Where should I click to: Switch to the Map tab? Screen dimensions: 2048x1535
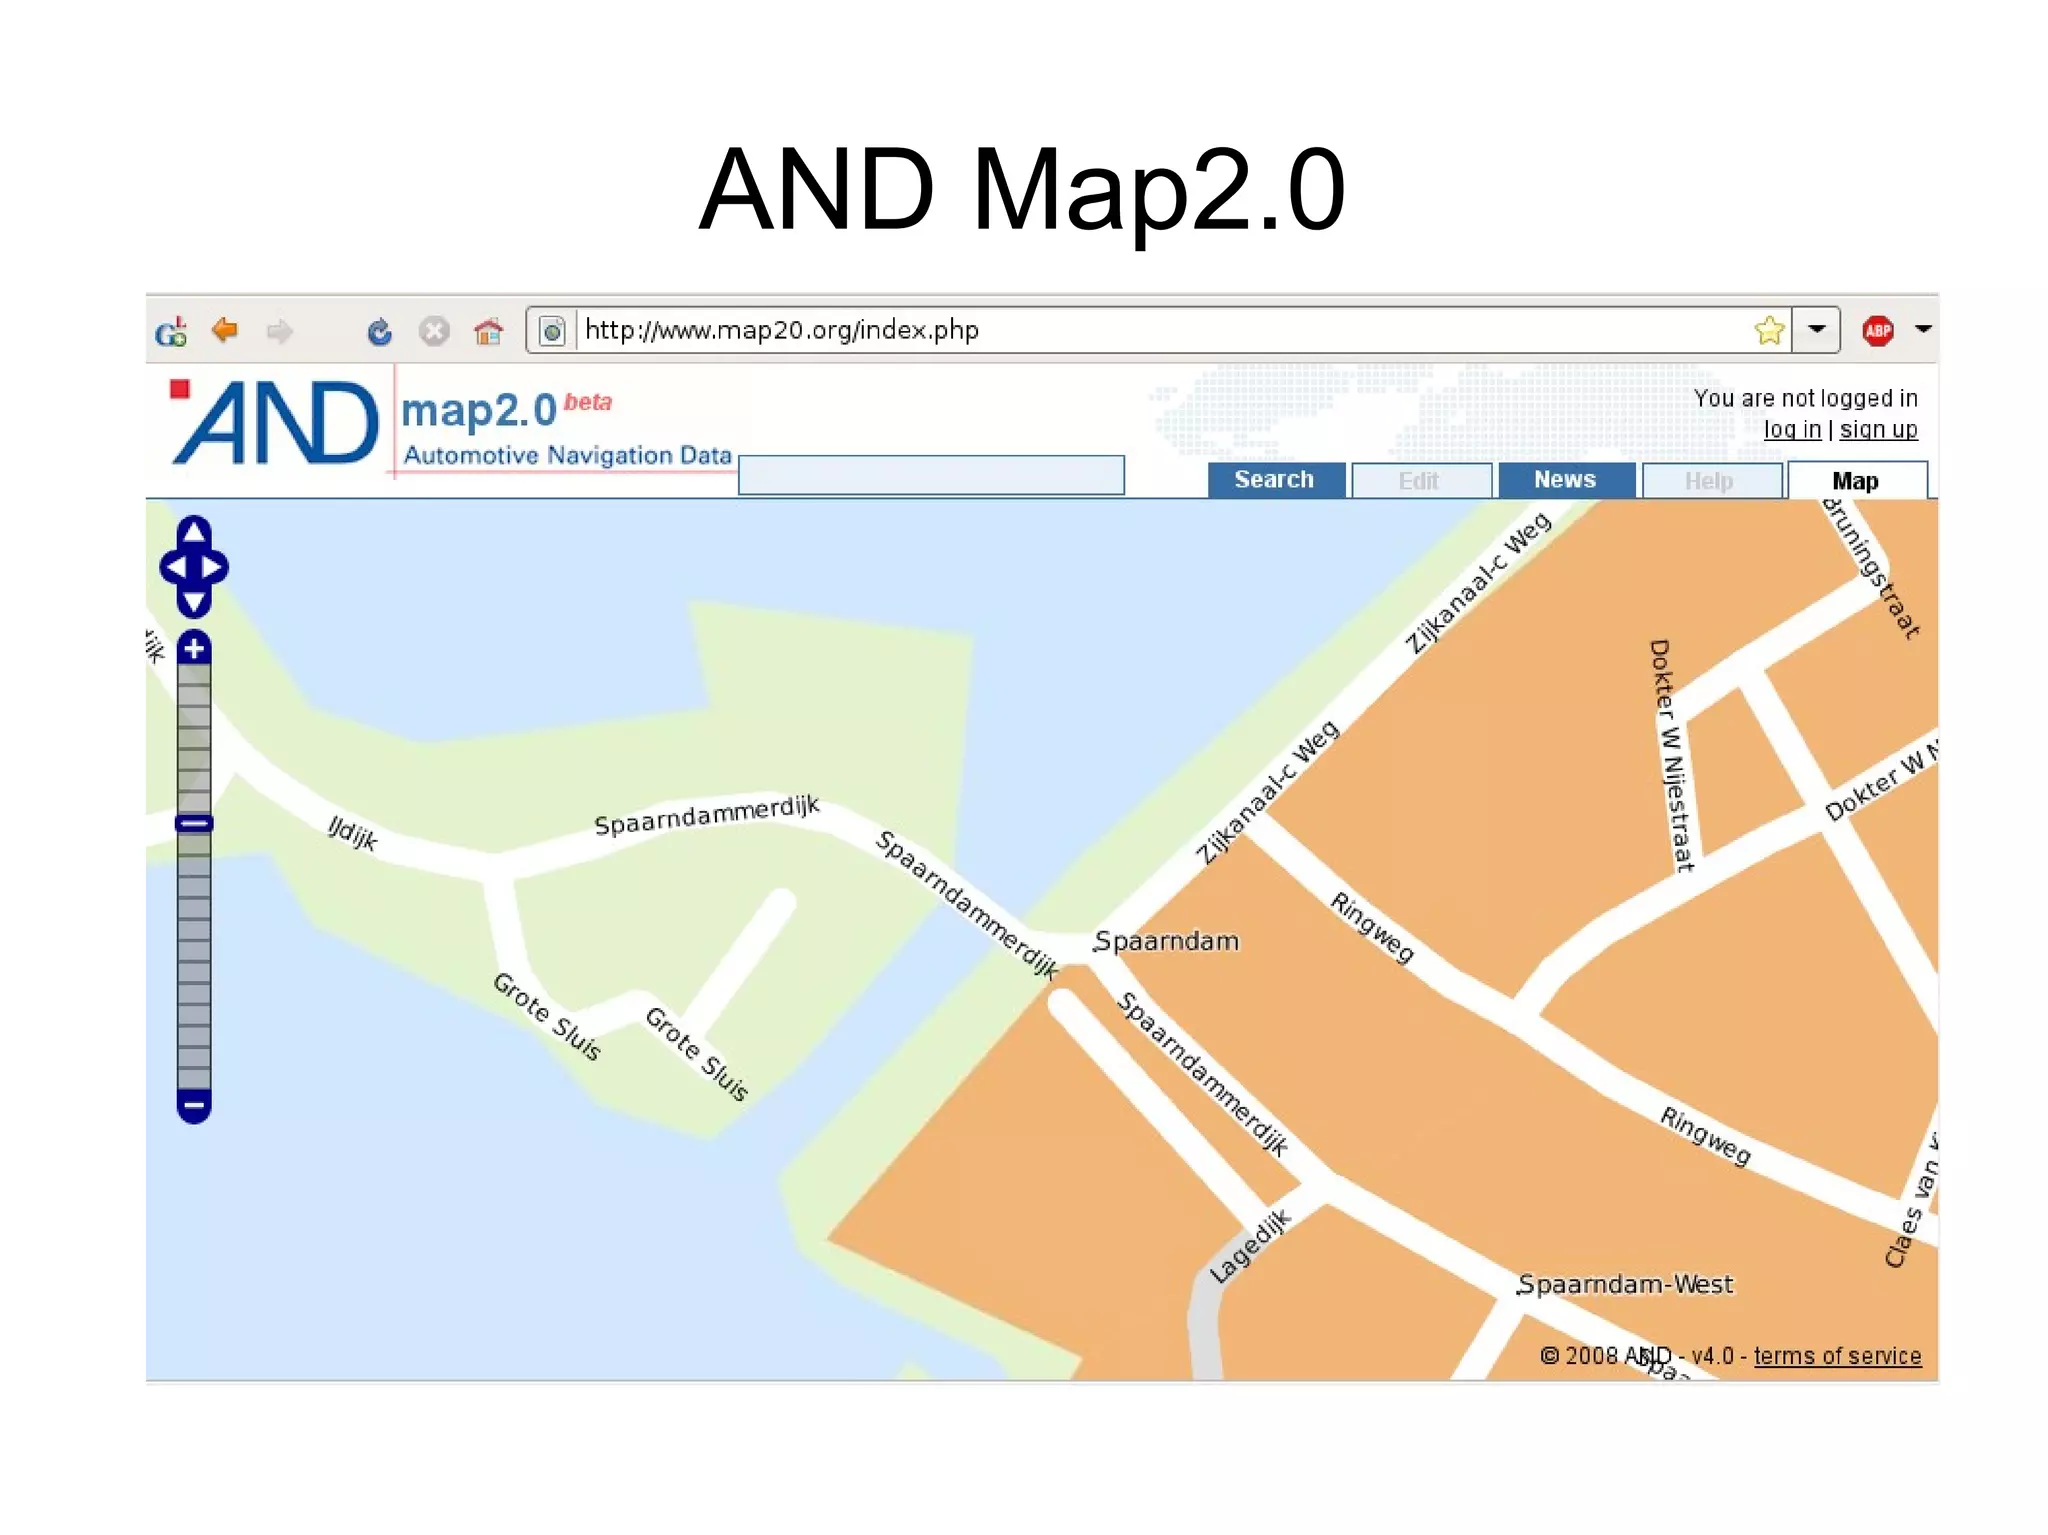(x=1856, y=481)
